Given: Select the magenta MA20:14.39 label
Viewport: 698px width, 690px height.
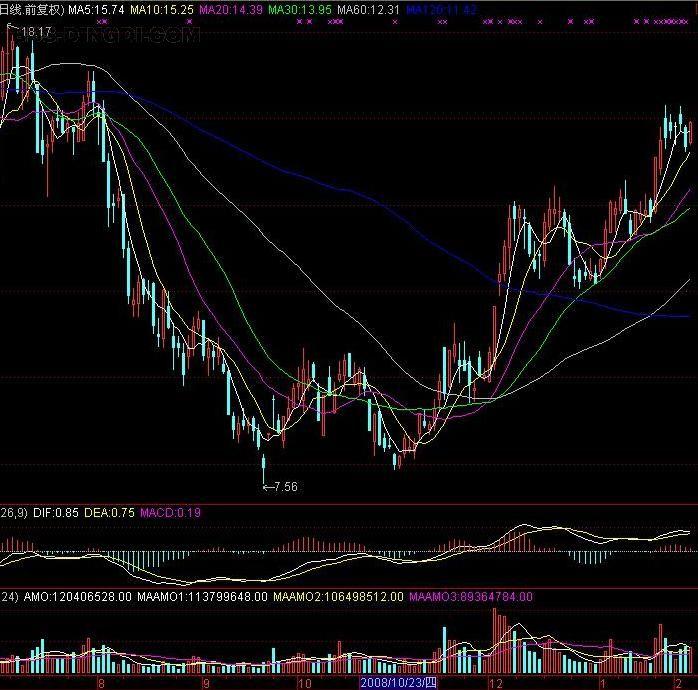Looking at the screenshot, I should click(x=232, y=9).
